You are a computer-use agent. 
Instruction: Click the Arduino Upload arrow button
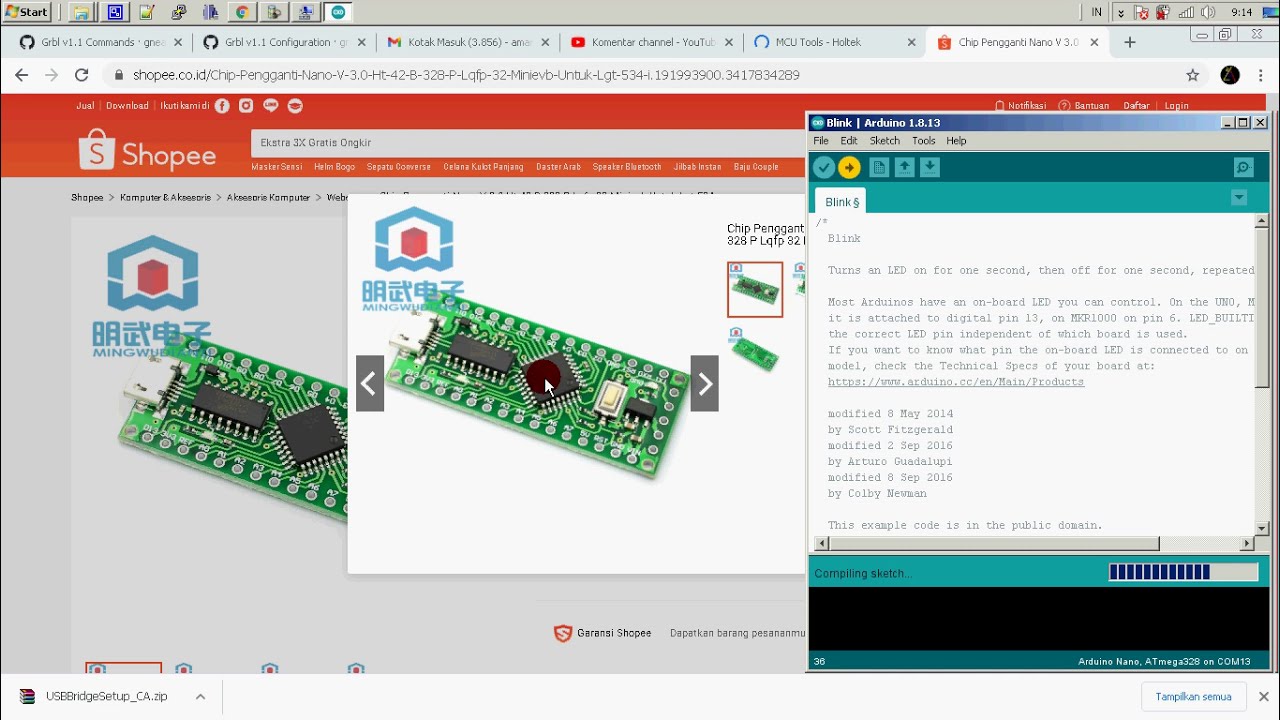849,168
